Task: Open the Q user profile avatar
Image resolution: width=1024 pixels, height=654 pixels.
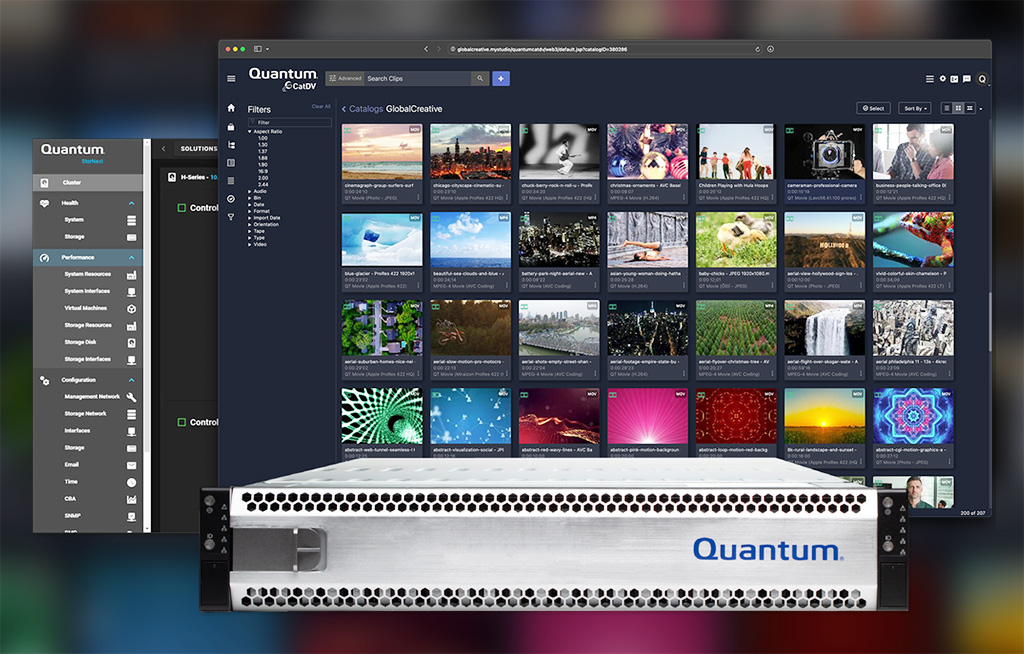Action: [982, 79]
